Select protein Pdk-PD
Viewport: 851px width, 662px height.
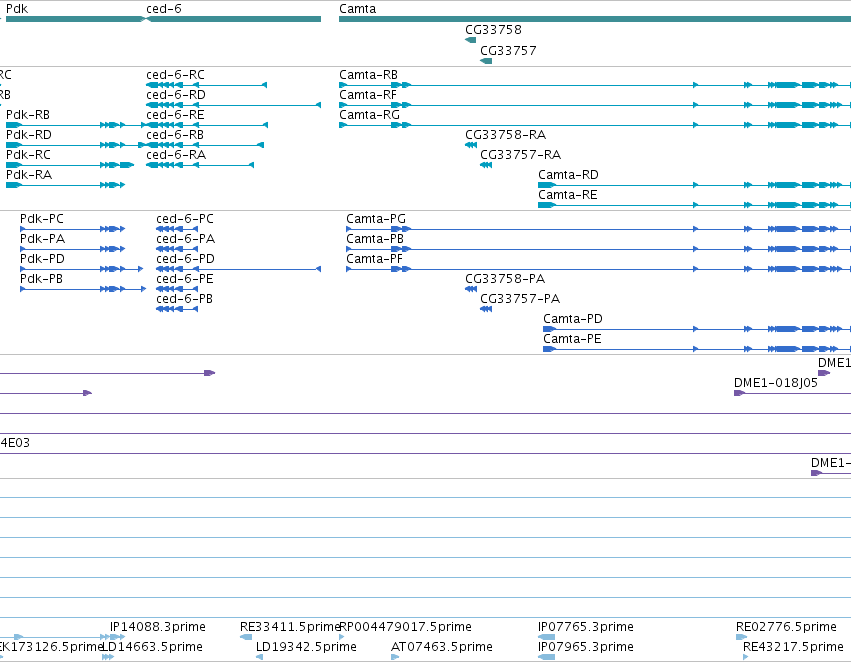(81, 269)
